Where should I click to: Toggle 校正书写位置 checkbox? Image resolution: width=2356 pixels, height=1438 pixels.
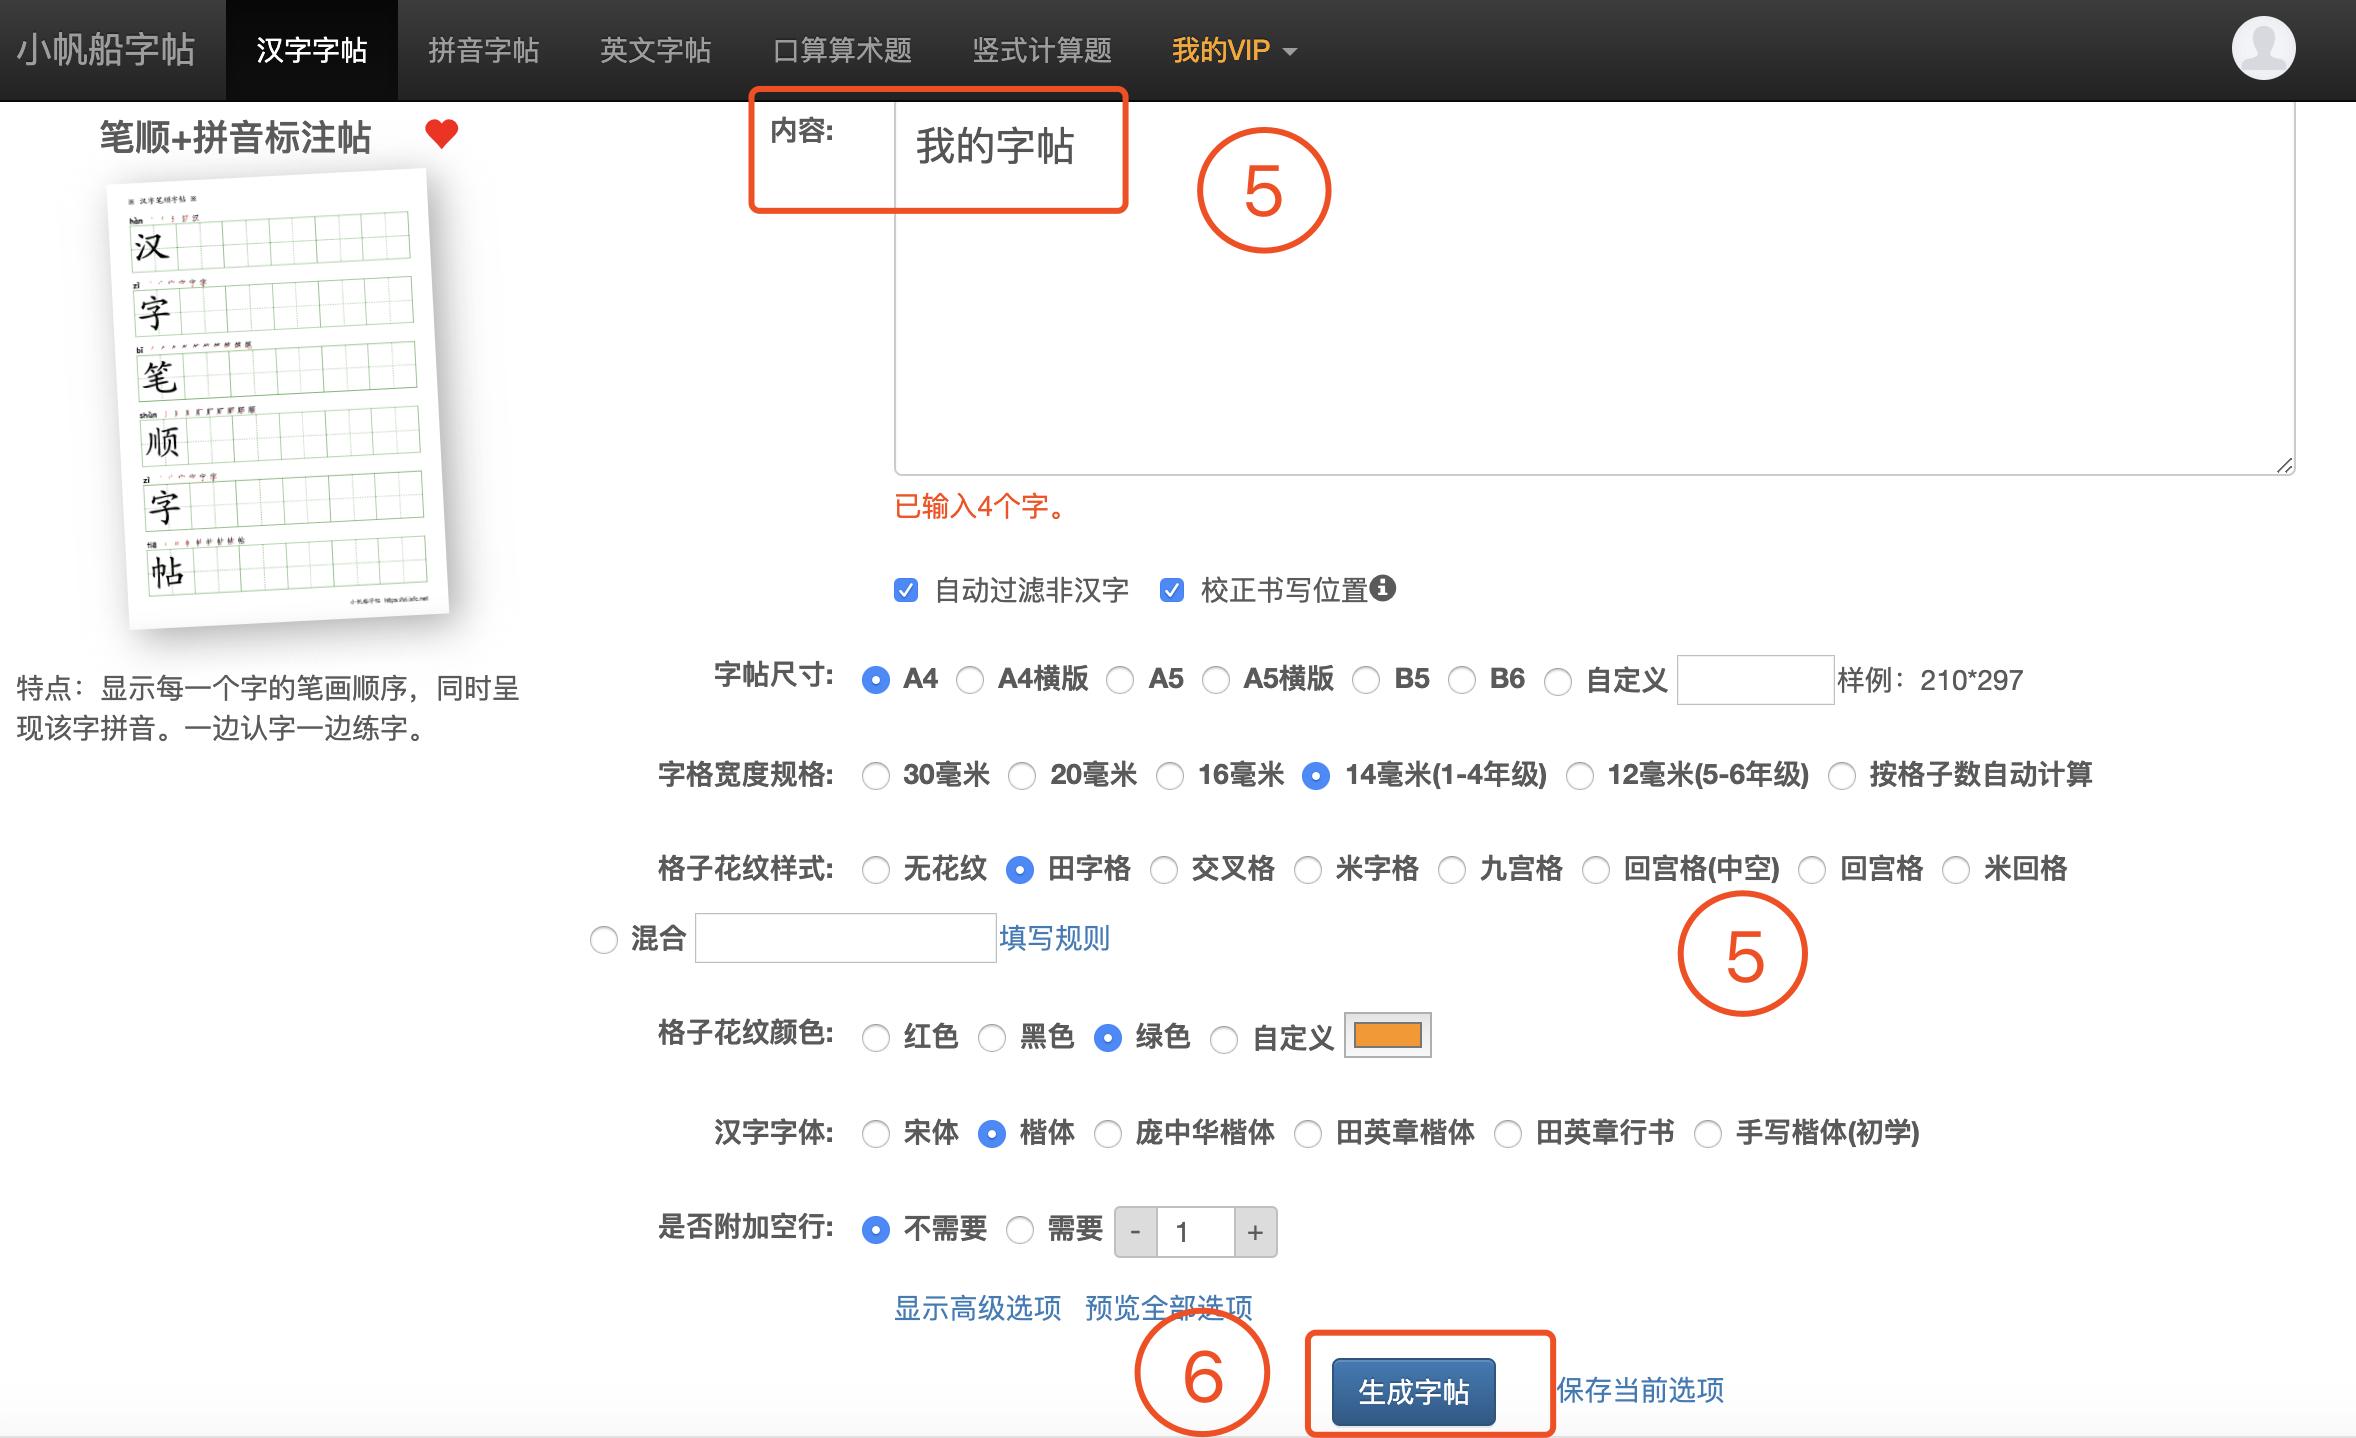1172,590
